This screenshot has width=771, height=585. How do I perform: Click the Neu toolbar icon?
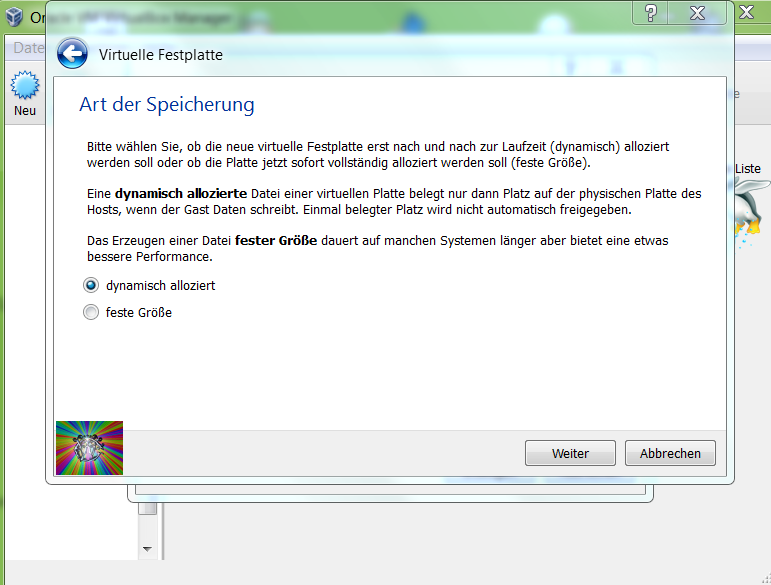(24, 92)
